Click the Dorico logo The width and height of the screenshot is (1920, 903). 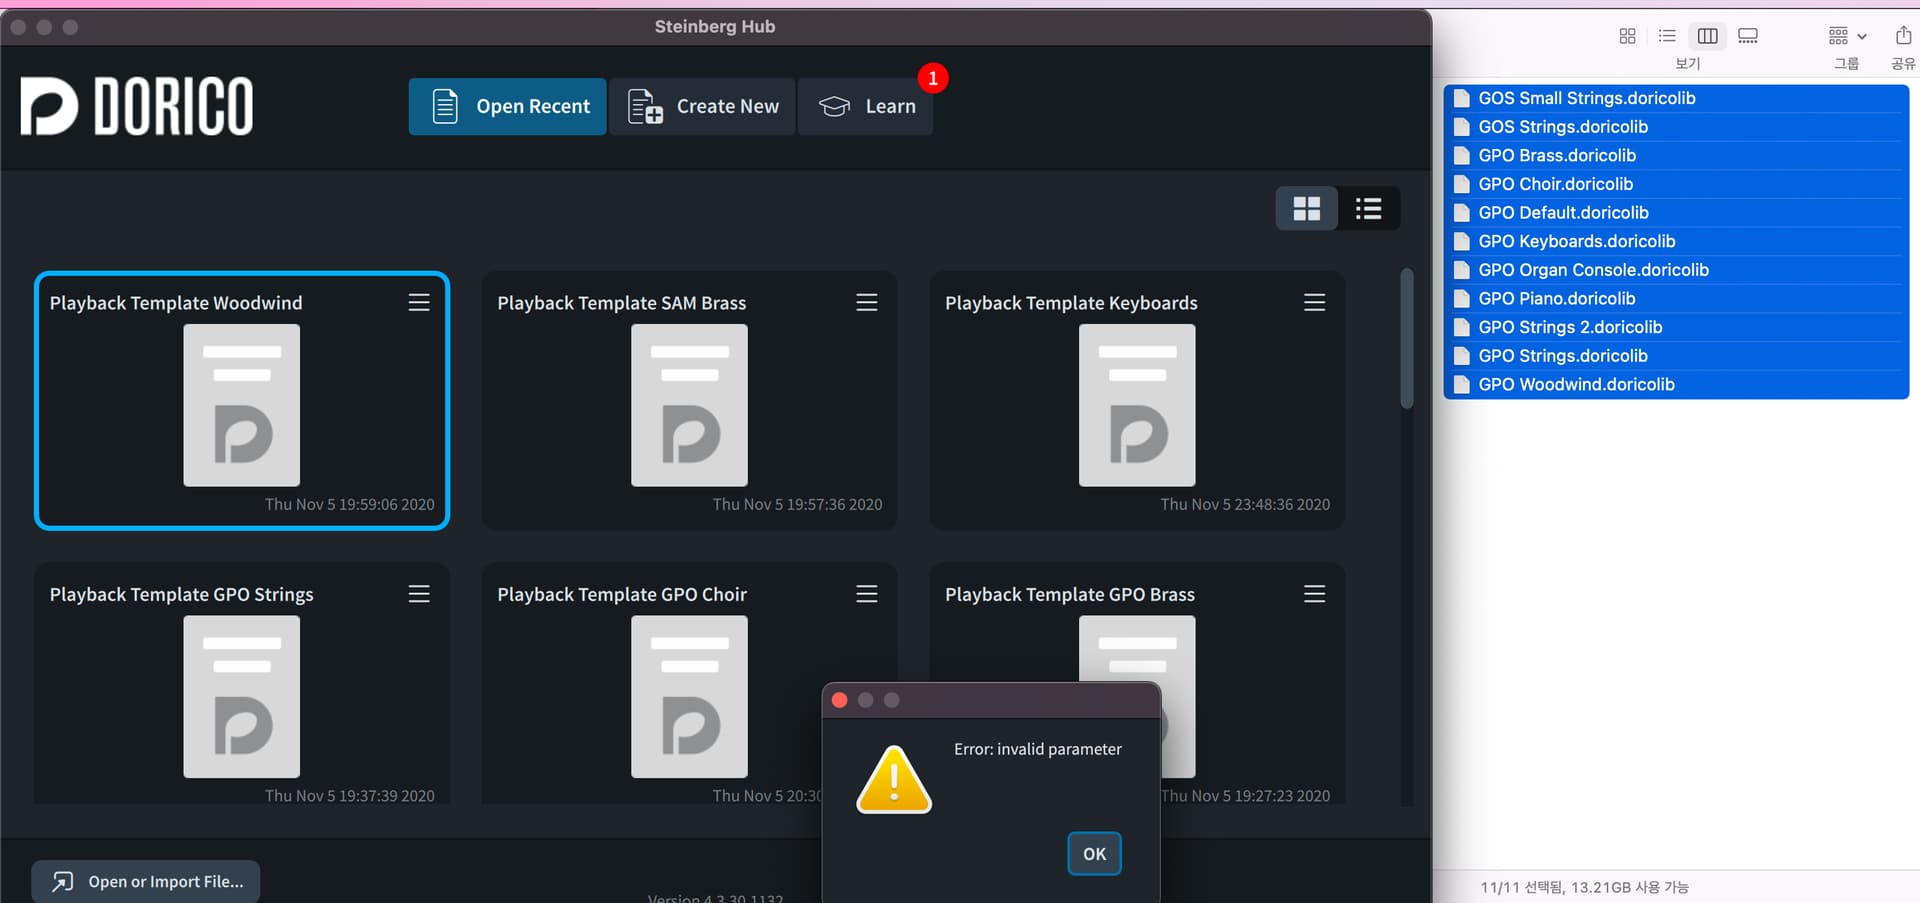coord(137,106)
